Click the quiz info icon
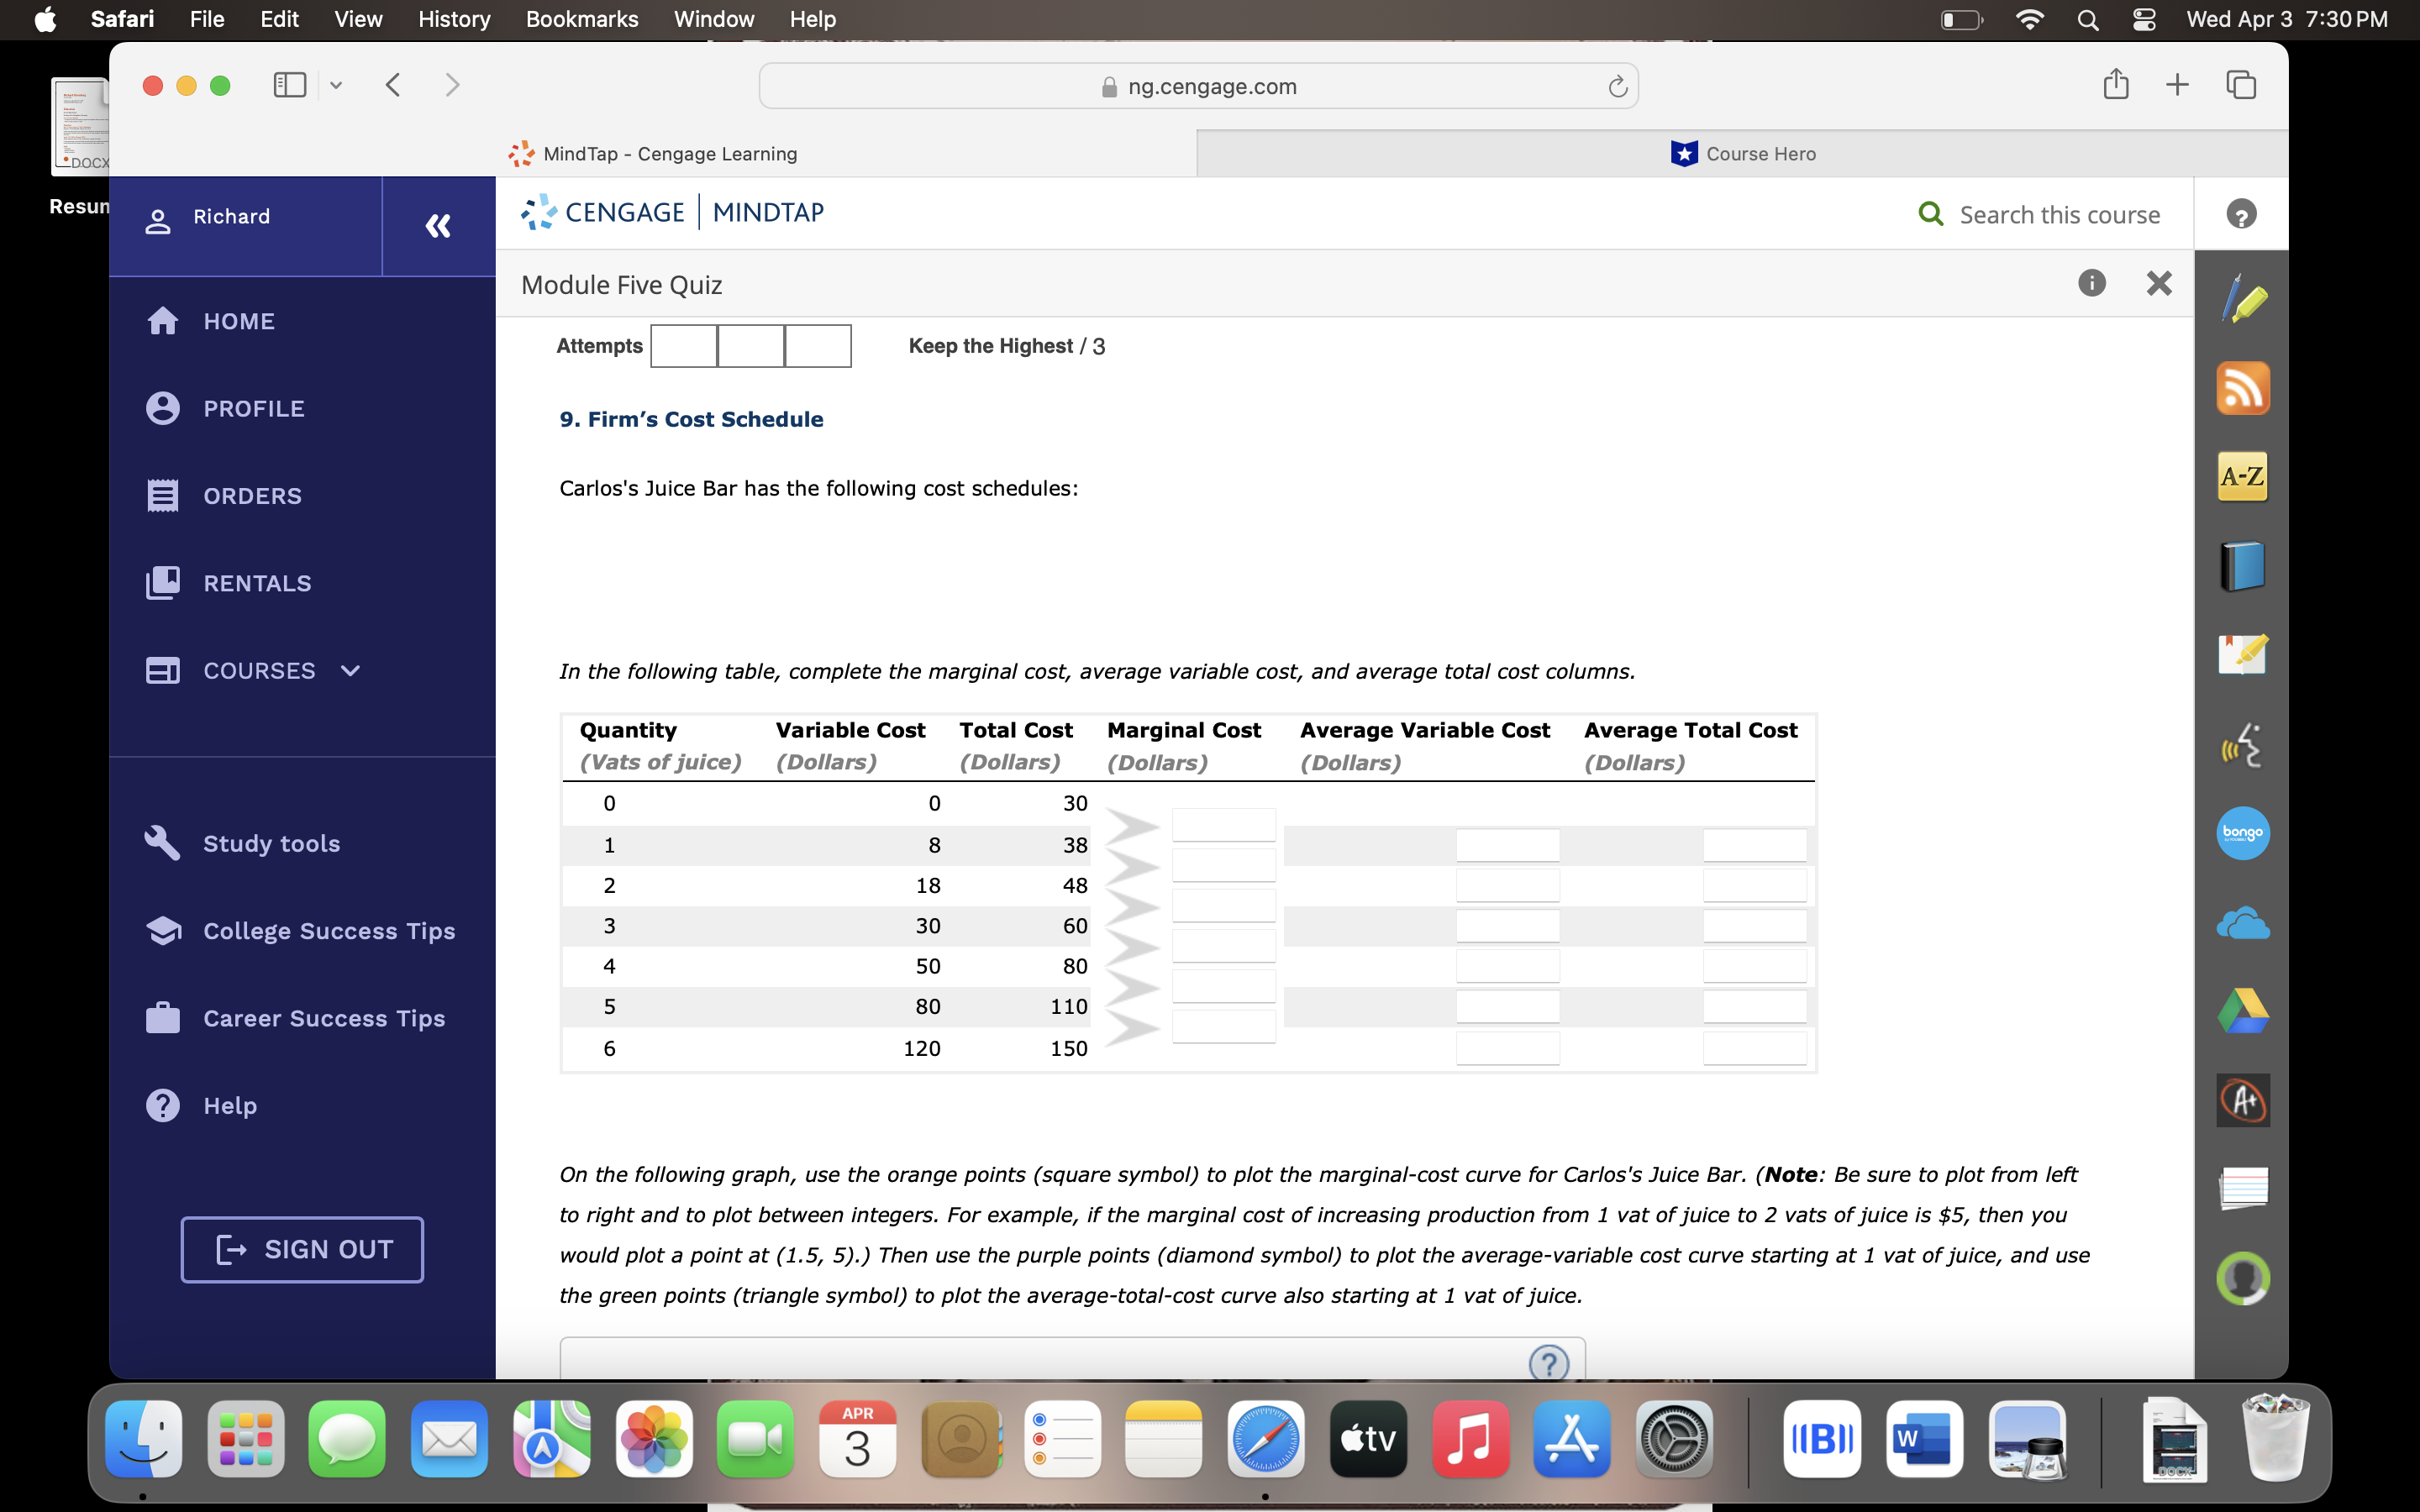Image resolution: width=2420 pixels, height=1512 pixels. (2092, 284)
